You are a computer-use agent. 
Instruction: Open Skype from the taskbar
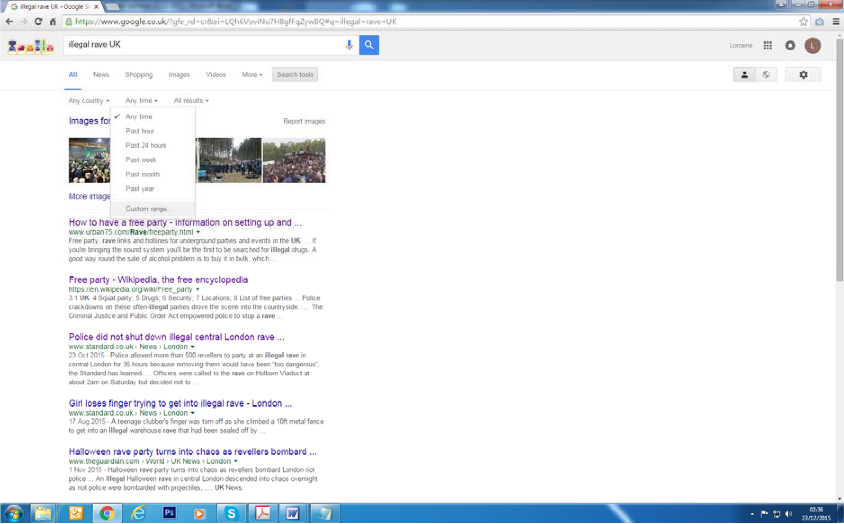tap(231, 513)
